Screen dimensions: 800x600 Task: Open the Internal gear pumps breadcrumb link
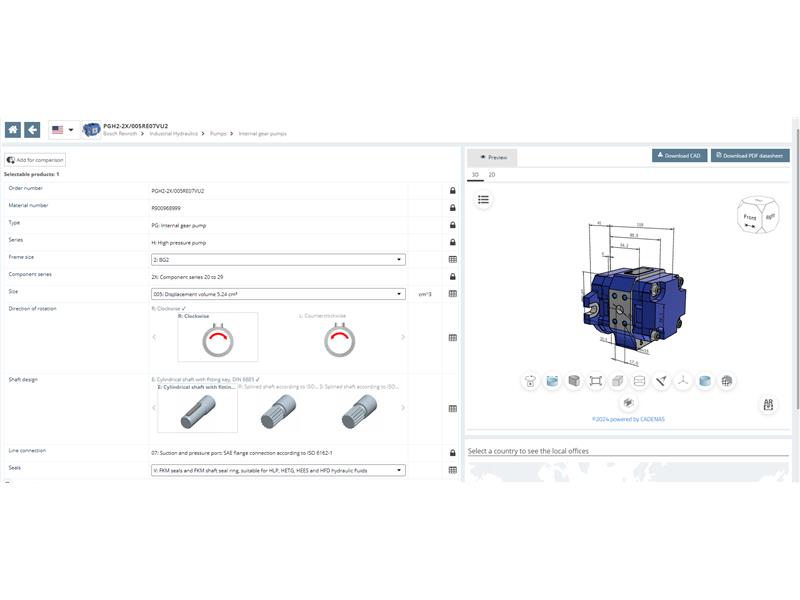point(263,134)
